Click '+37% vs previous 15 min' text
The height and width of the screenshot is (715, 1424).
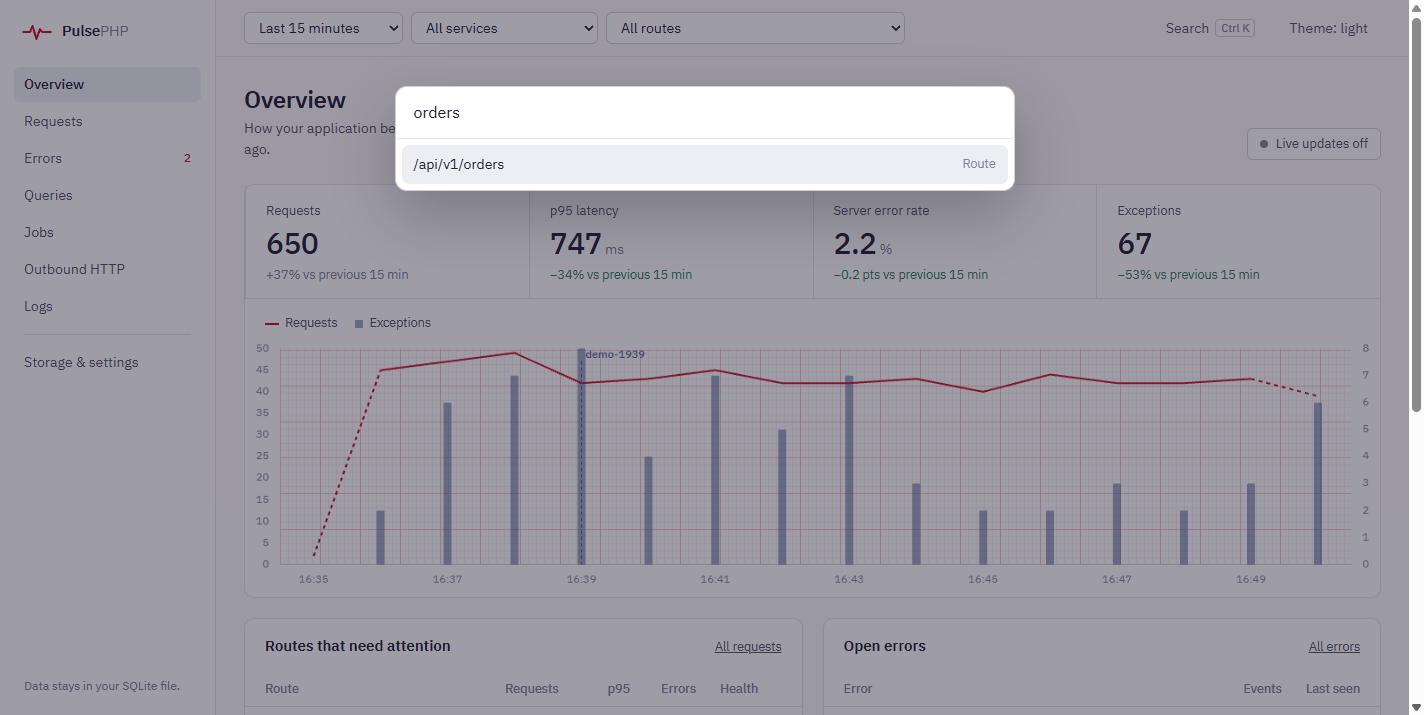click(x=337, y=275)
